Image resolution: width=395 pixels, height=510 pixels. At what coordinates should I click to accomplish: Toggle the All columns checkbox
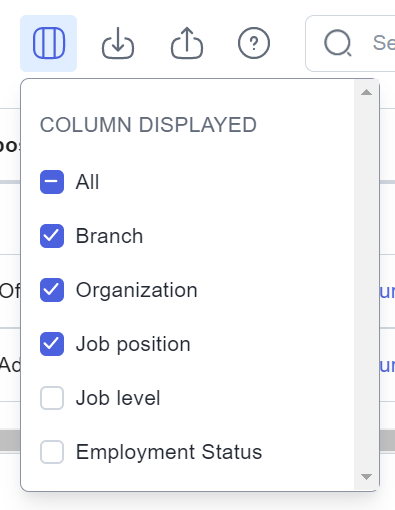point(52,182)
